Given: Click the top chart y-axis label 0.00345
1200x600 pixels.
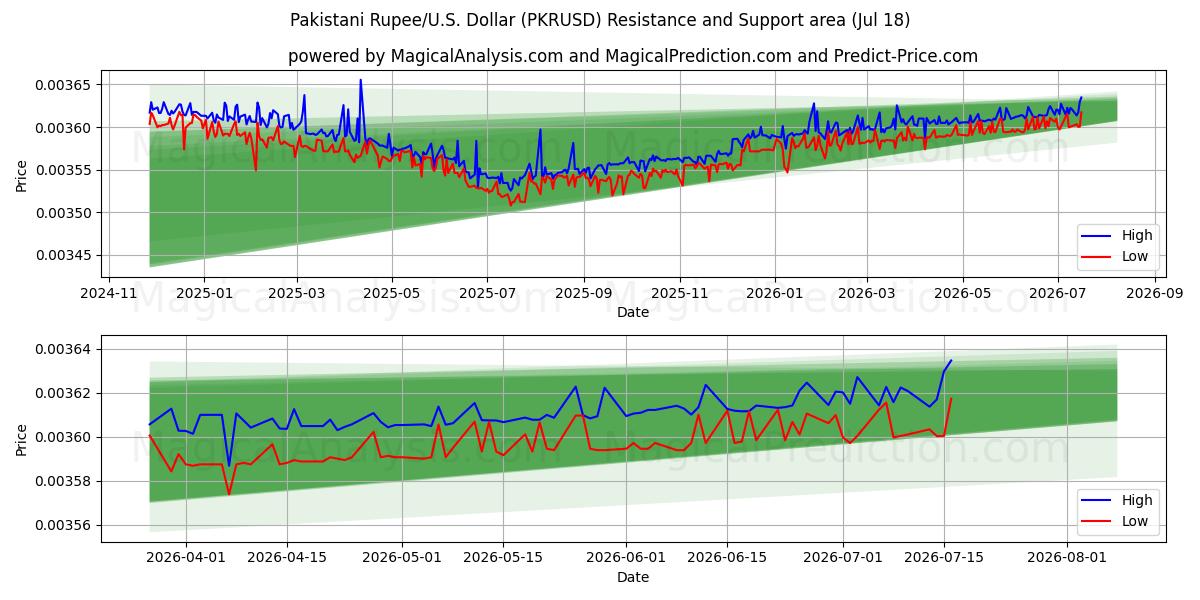Looking at the screenshot, I should click(x=65, y=255).
